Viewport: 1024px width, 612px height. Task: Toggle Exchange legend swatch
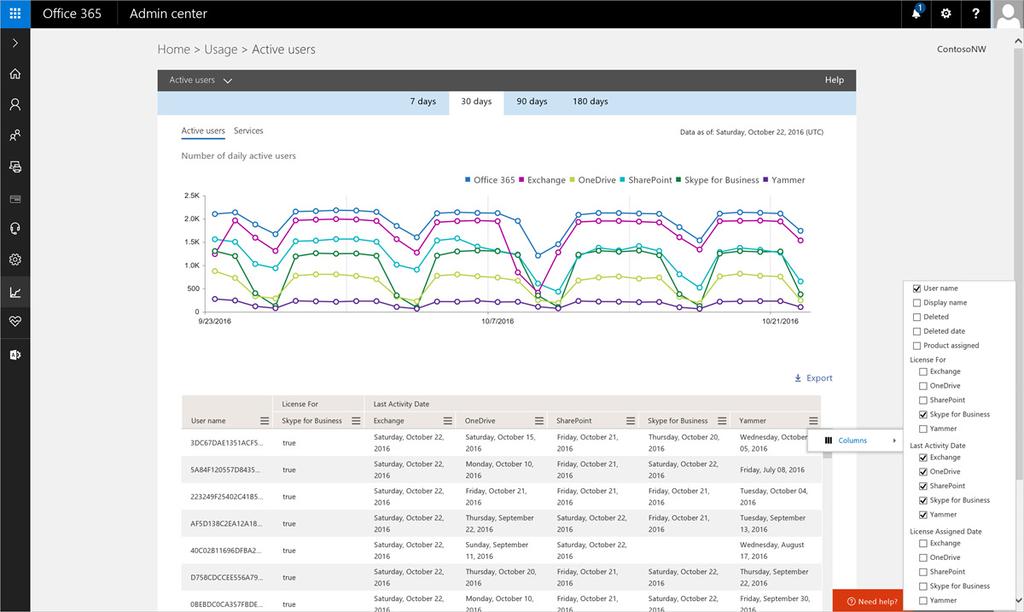(522, 180)
